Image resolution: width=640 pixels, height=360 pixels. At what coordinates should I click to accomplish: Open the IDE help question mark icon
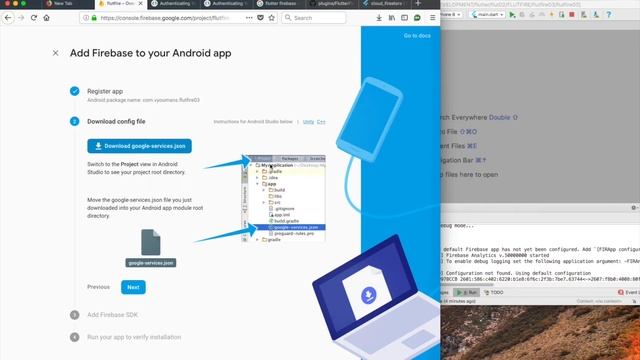click(609, 15)
